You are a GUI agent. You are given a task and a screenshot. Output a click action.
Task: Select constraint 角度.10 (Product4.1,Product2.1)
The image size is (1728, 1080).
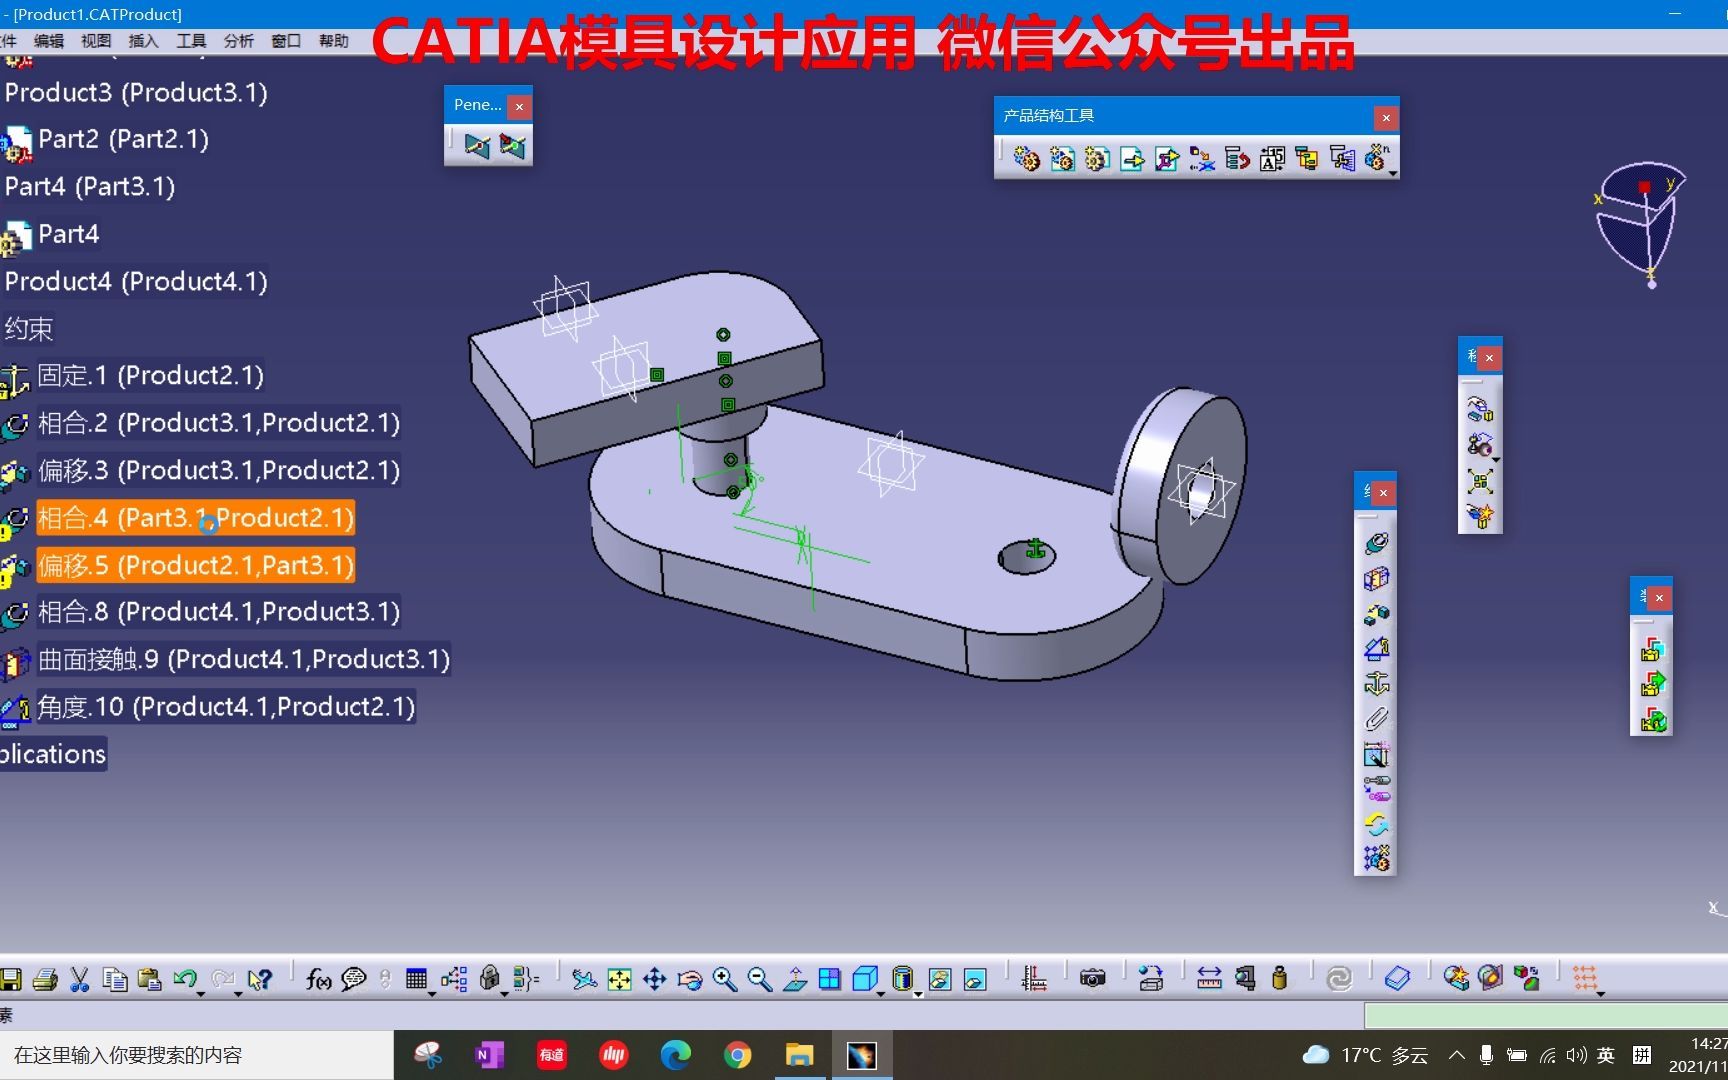point(225,707)
